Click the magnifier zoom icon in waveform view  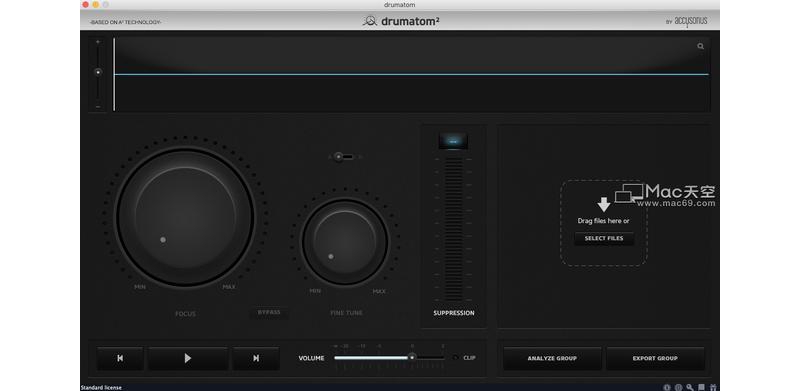701,46
